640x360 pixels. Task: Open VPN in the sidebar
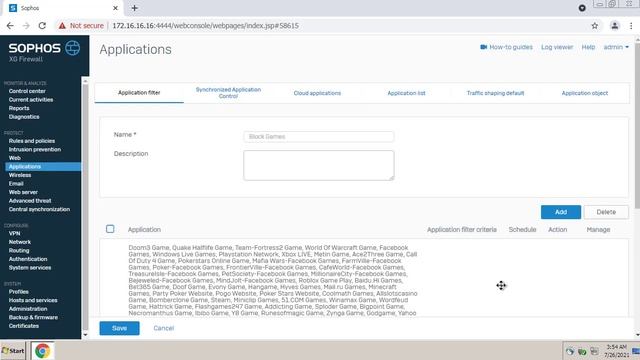[14, 233]
